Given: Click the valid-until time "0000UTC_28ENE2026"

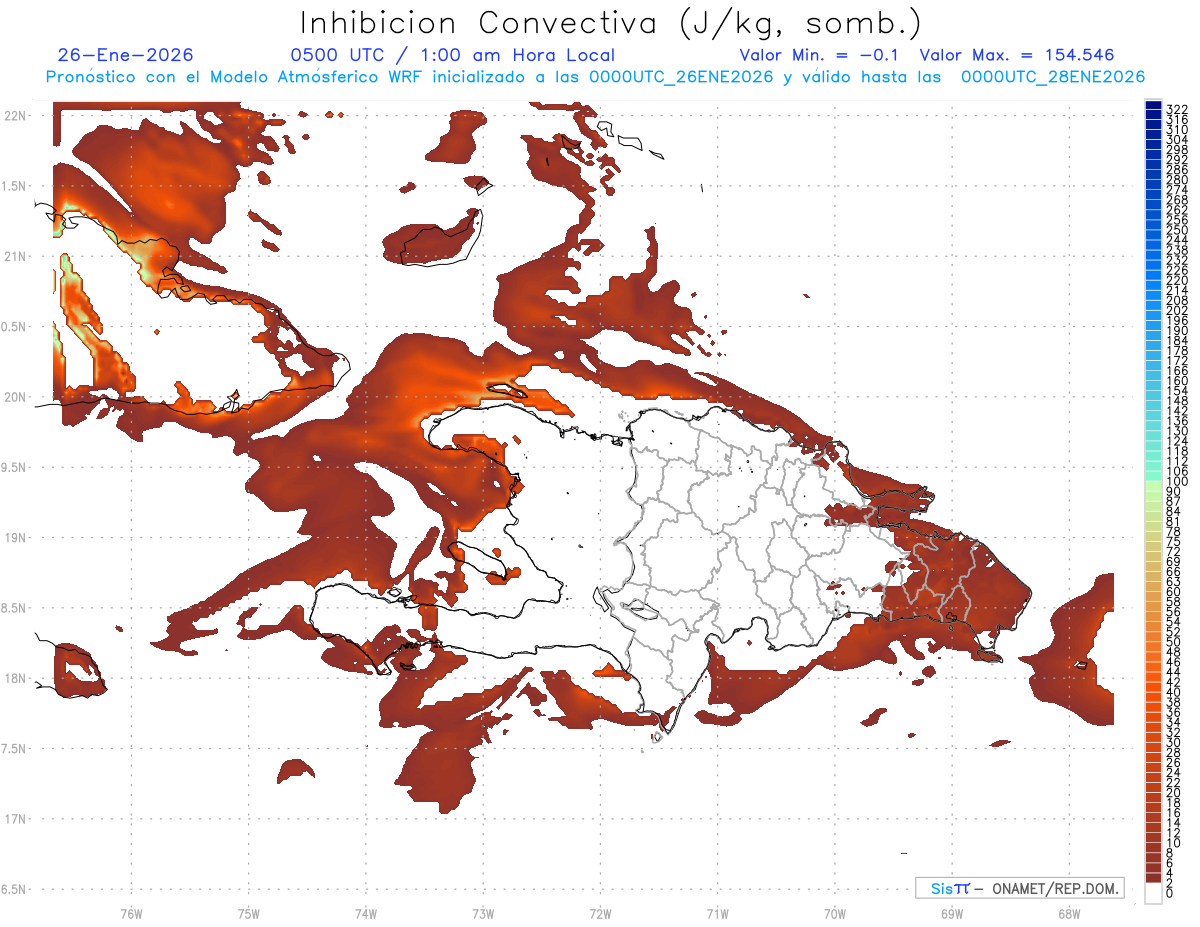Looking at the screenshot, I should pos(1052,77).
